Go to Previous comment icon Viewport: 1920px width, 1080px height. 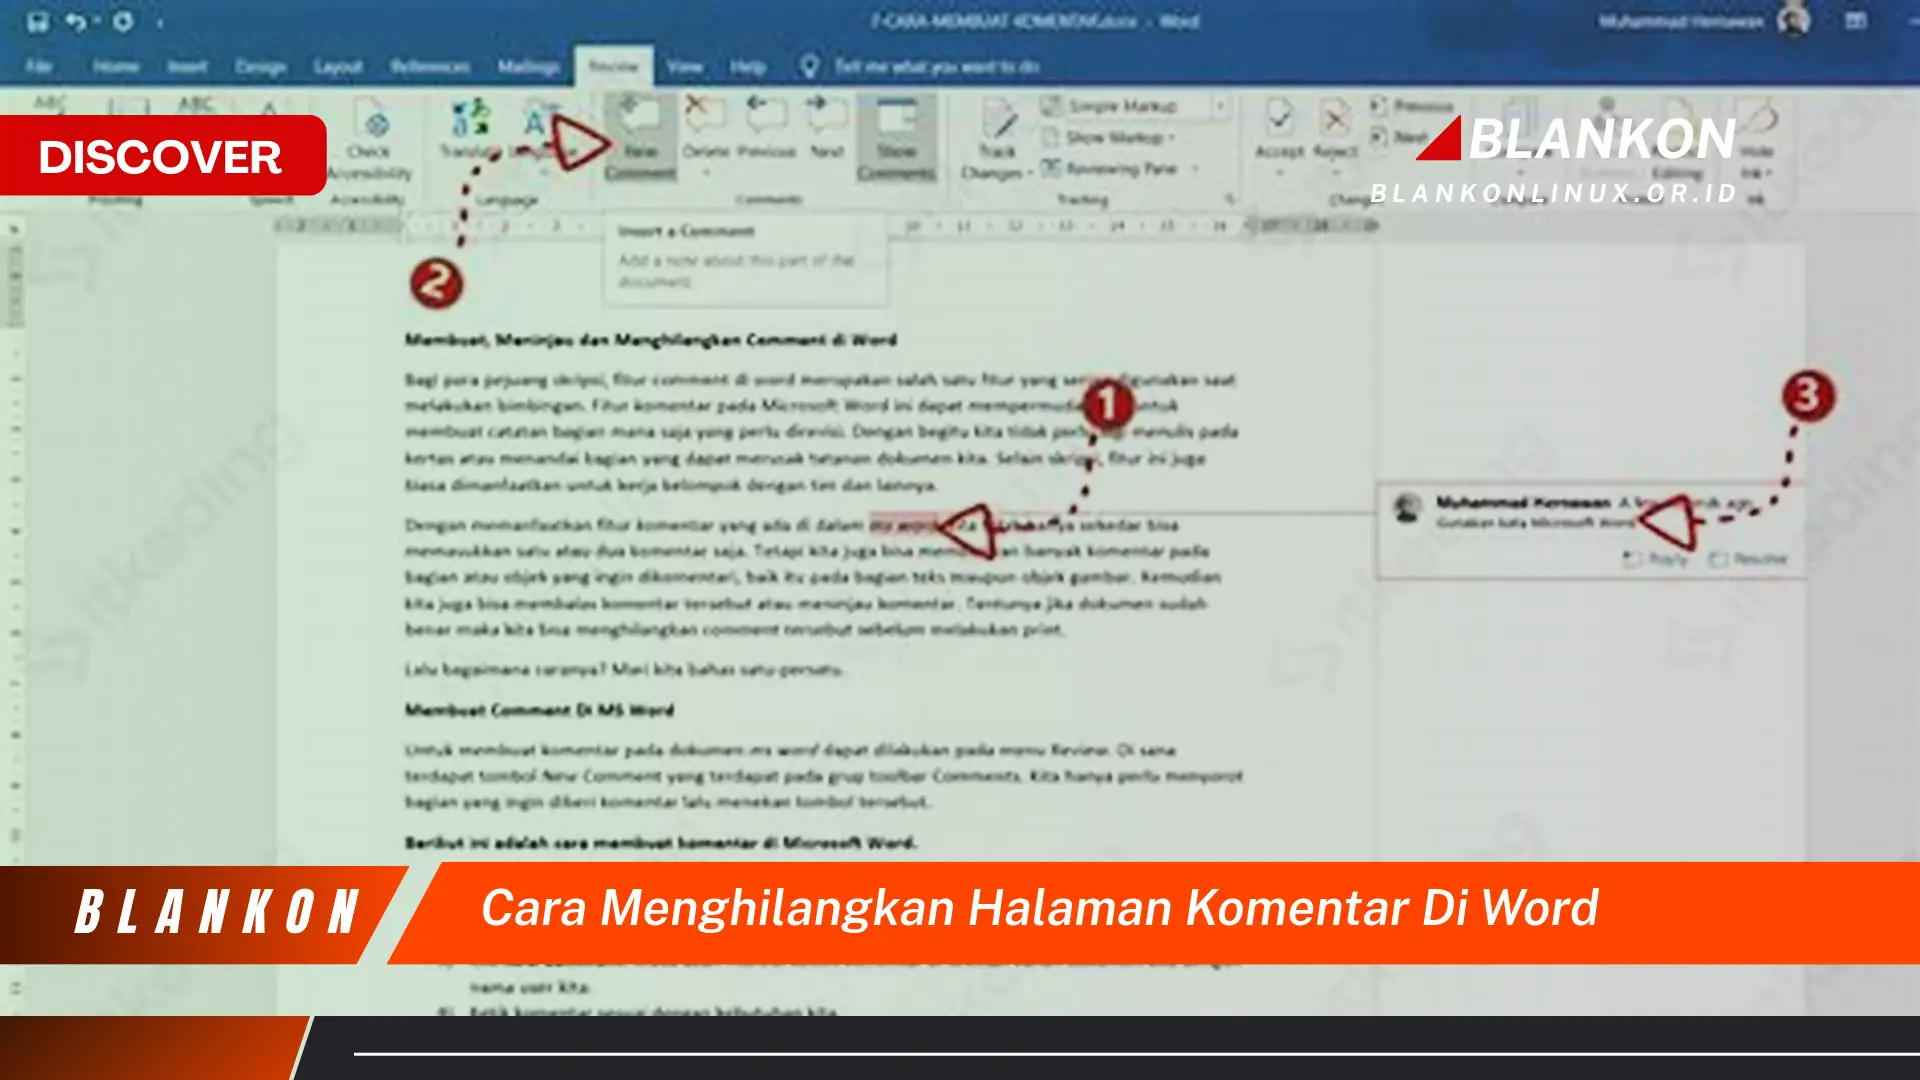766,113
